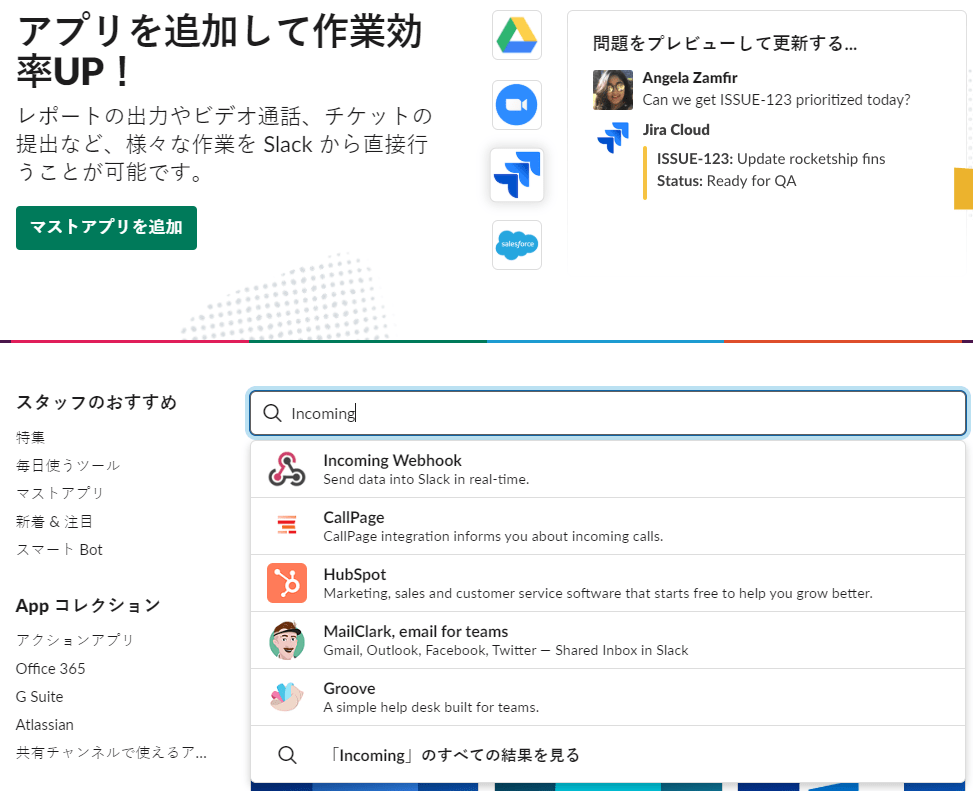Open MailClark, email for teams result
The height and width of the screenshot is (791, 973).
click(x=608, y=640)
